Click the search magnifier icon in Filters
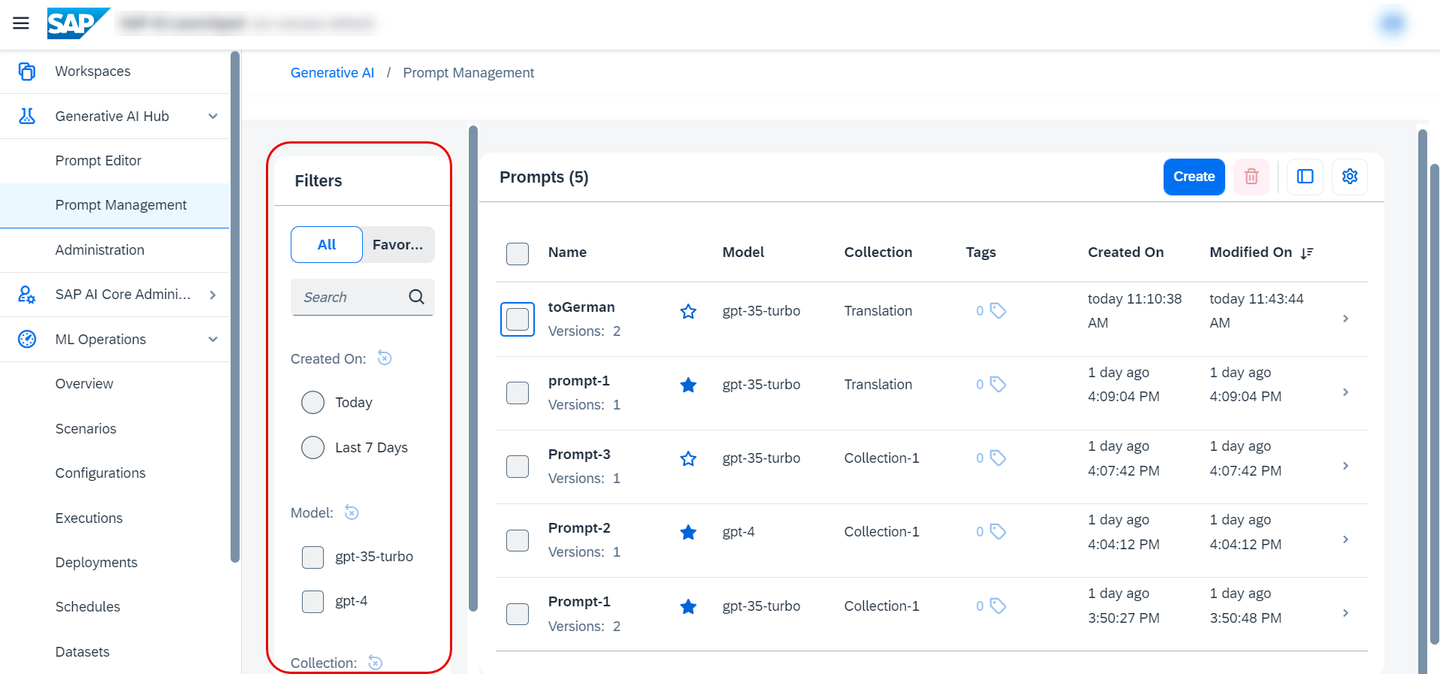 coord(417,297)
